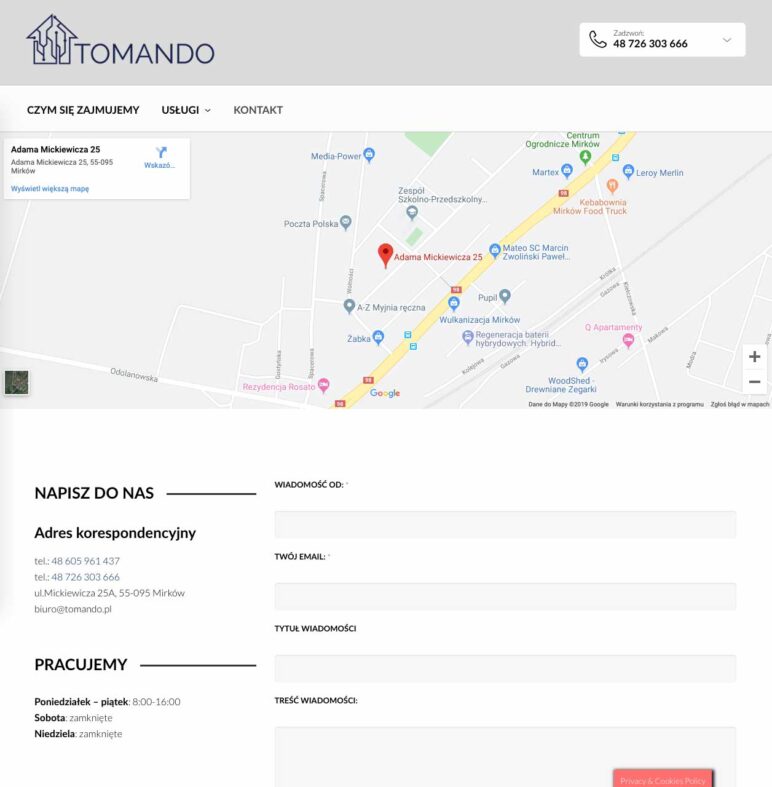Go to the KONTAKT page
The height and width of the screenshot is (787, 772).
pyautogui.click(x=258, y=110)
